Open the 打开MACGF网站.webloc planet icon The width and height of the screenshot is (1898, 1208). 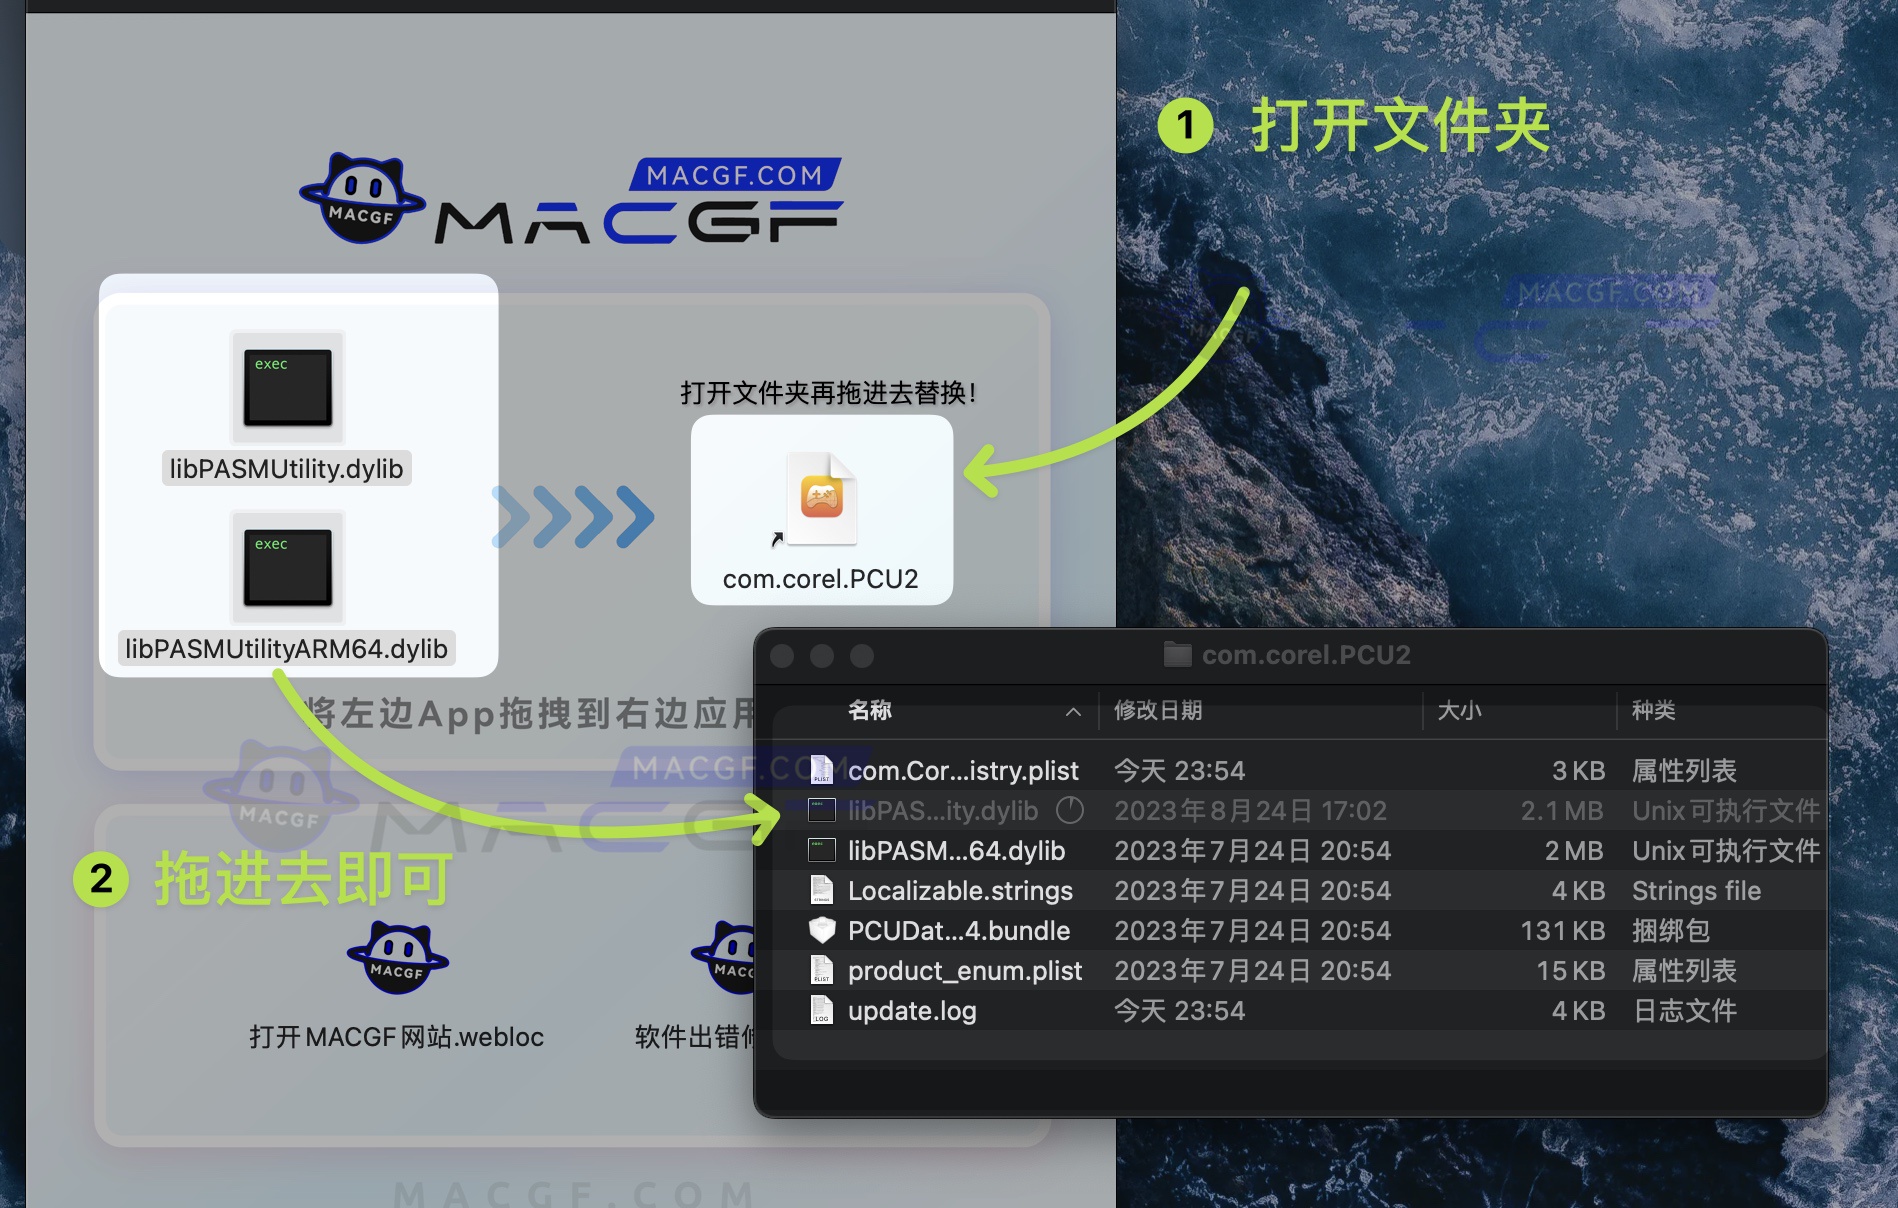pyautogui.click(x=398, y=958)
